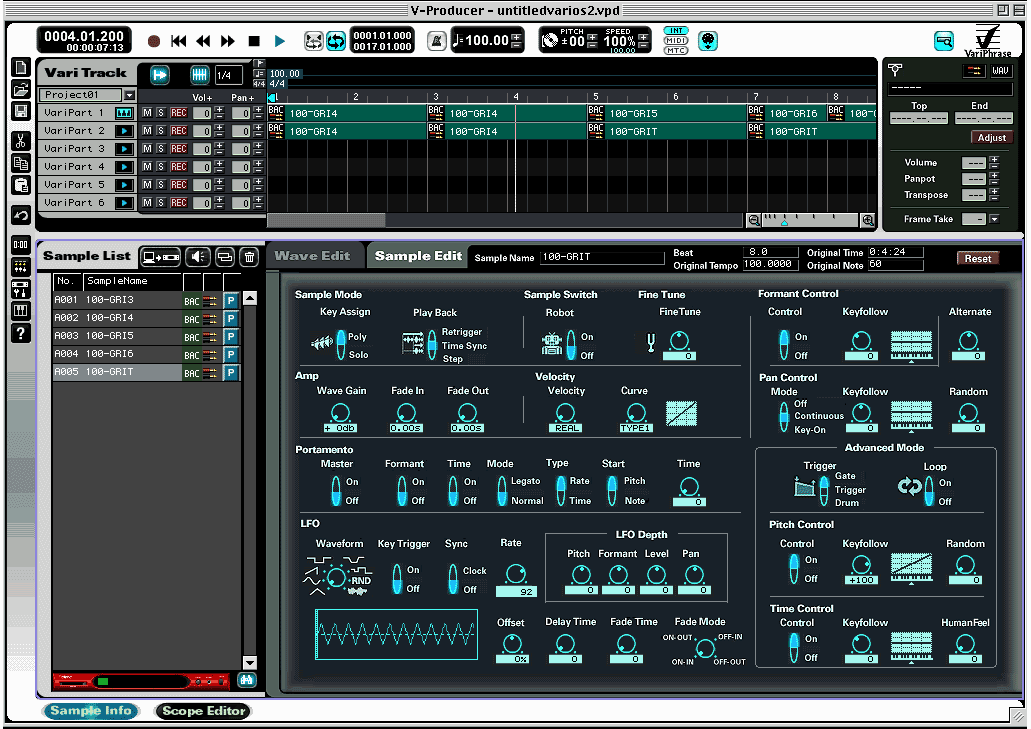The image size is (1031, 729).
Task: Switch to the Sample Edit tab
Action: [x=418, y=256]
